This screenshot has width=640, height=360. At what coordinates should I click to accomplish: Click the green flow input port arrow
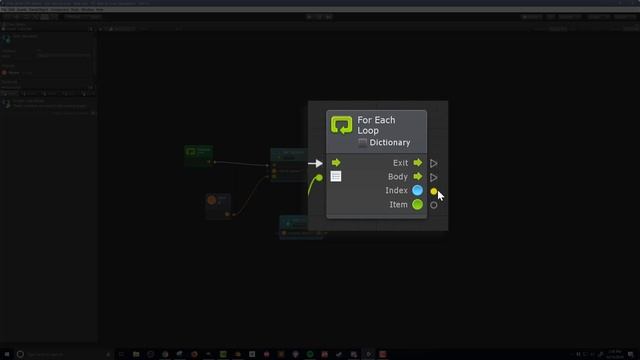click(336, 162)
